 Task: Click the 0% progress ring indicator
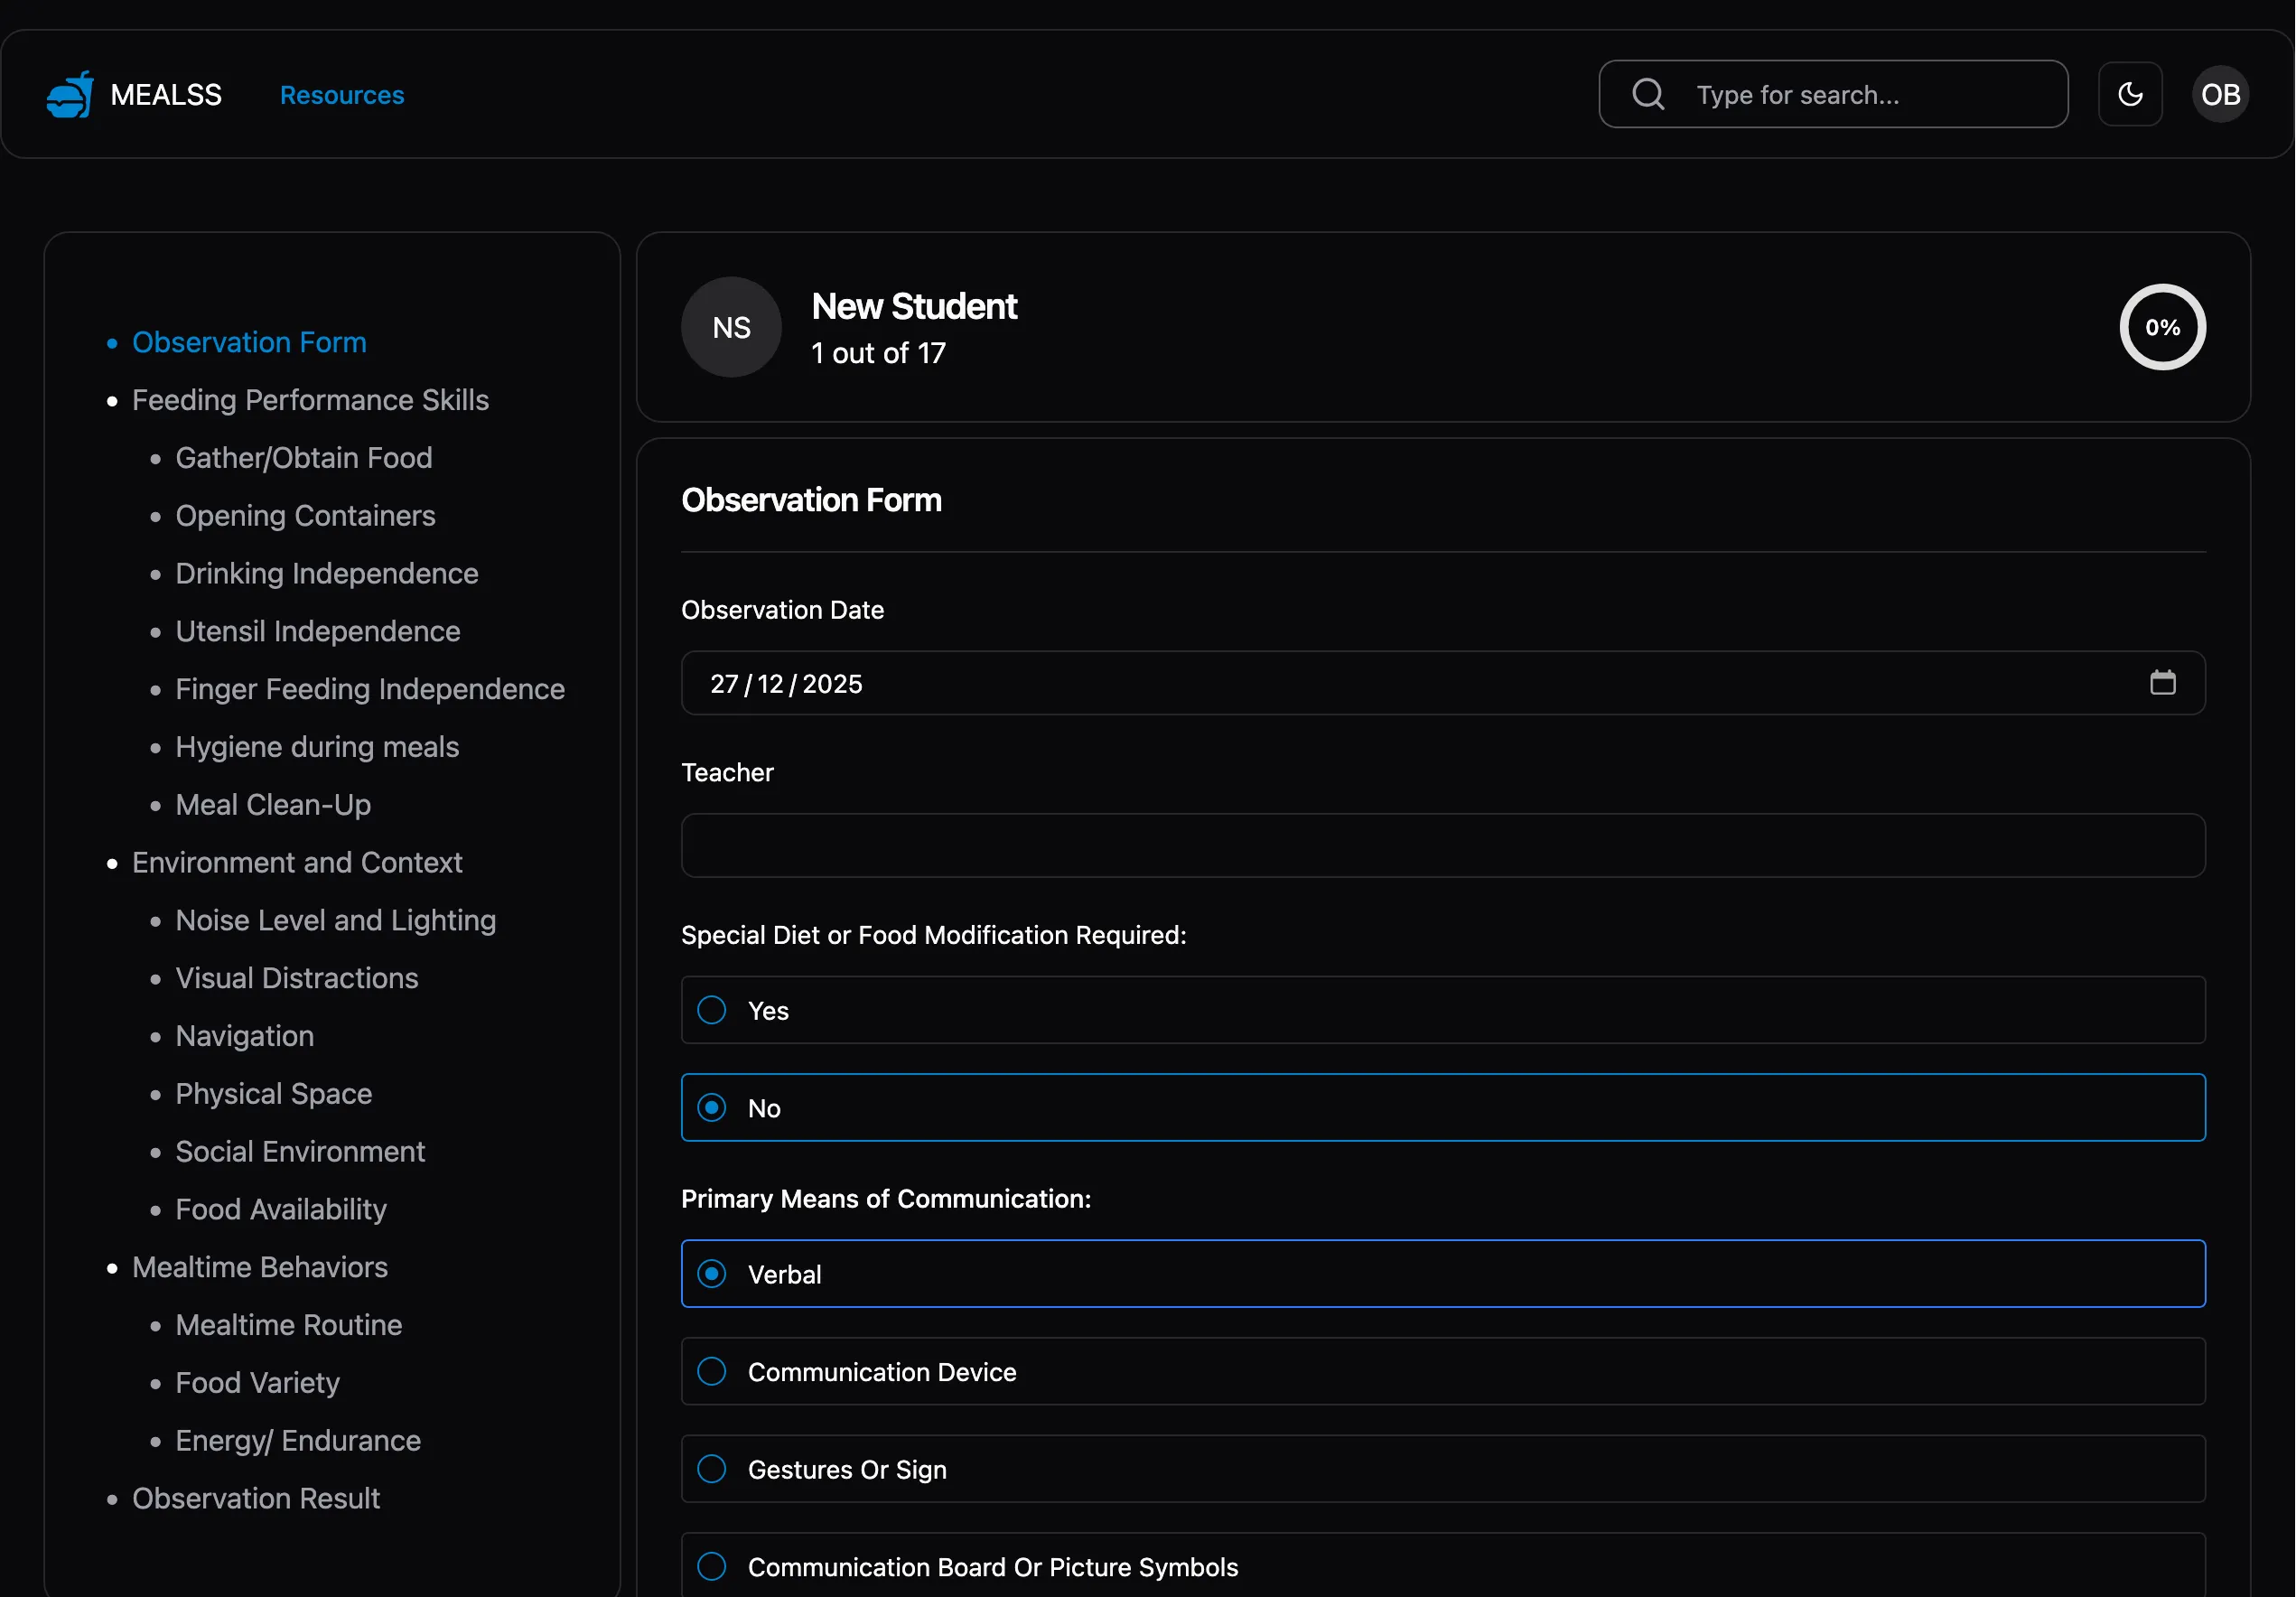[2162, 327]
